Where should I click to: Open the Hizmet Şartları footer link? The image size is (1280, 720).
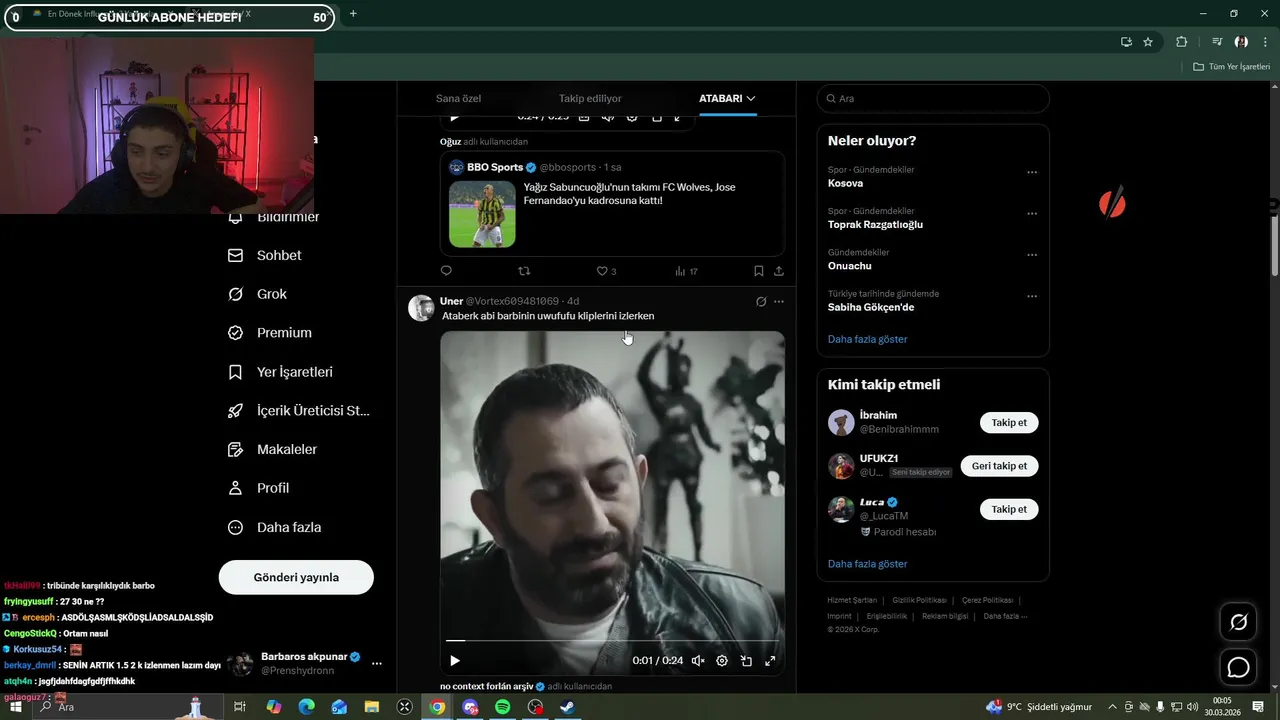click(852, 600)
